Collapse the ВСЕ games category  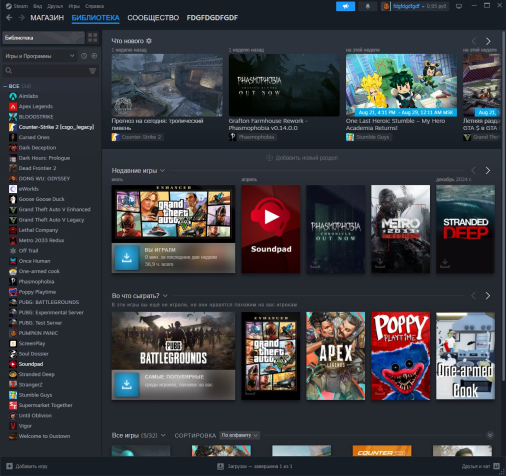[5, 86]
